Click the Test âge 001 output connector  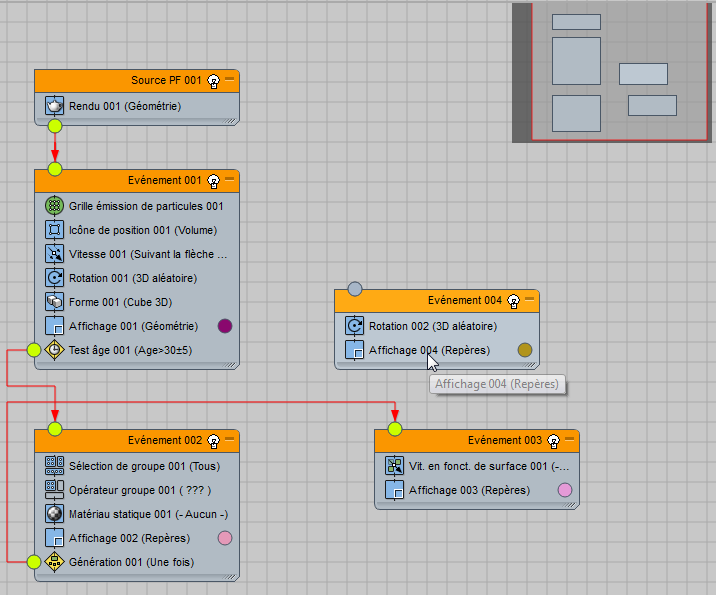click(x=34, y=350)
